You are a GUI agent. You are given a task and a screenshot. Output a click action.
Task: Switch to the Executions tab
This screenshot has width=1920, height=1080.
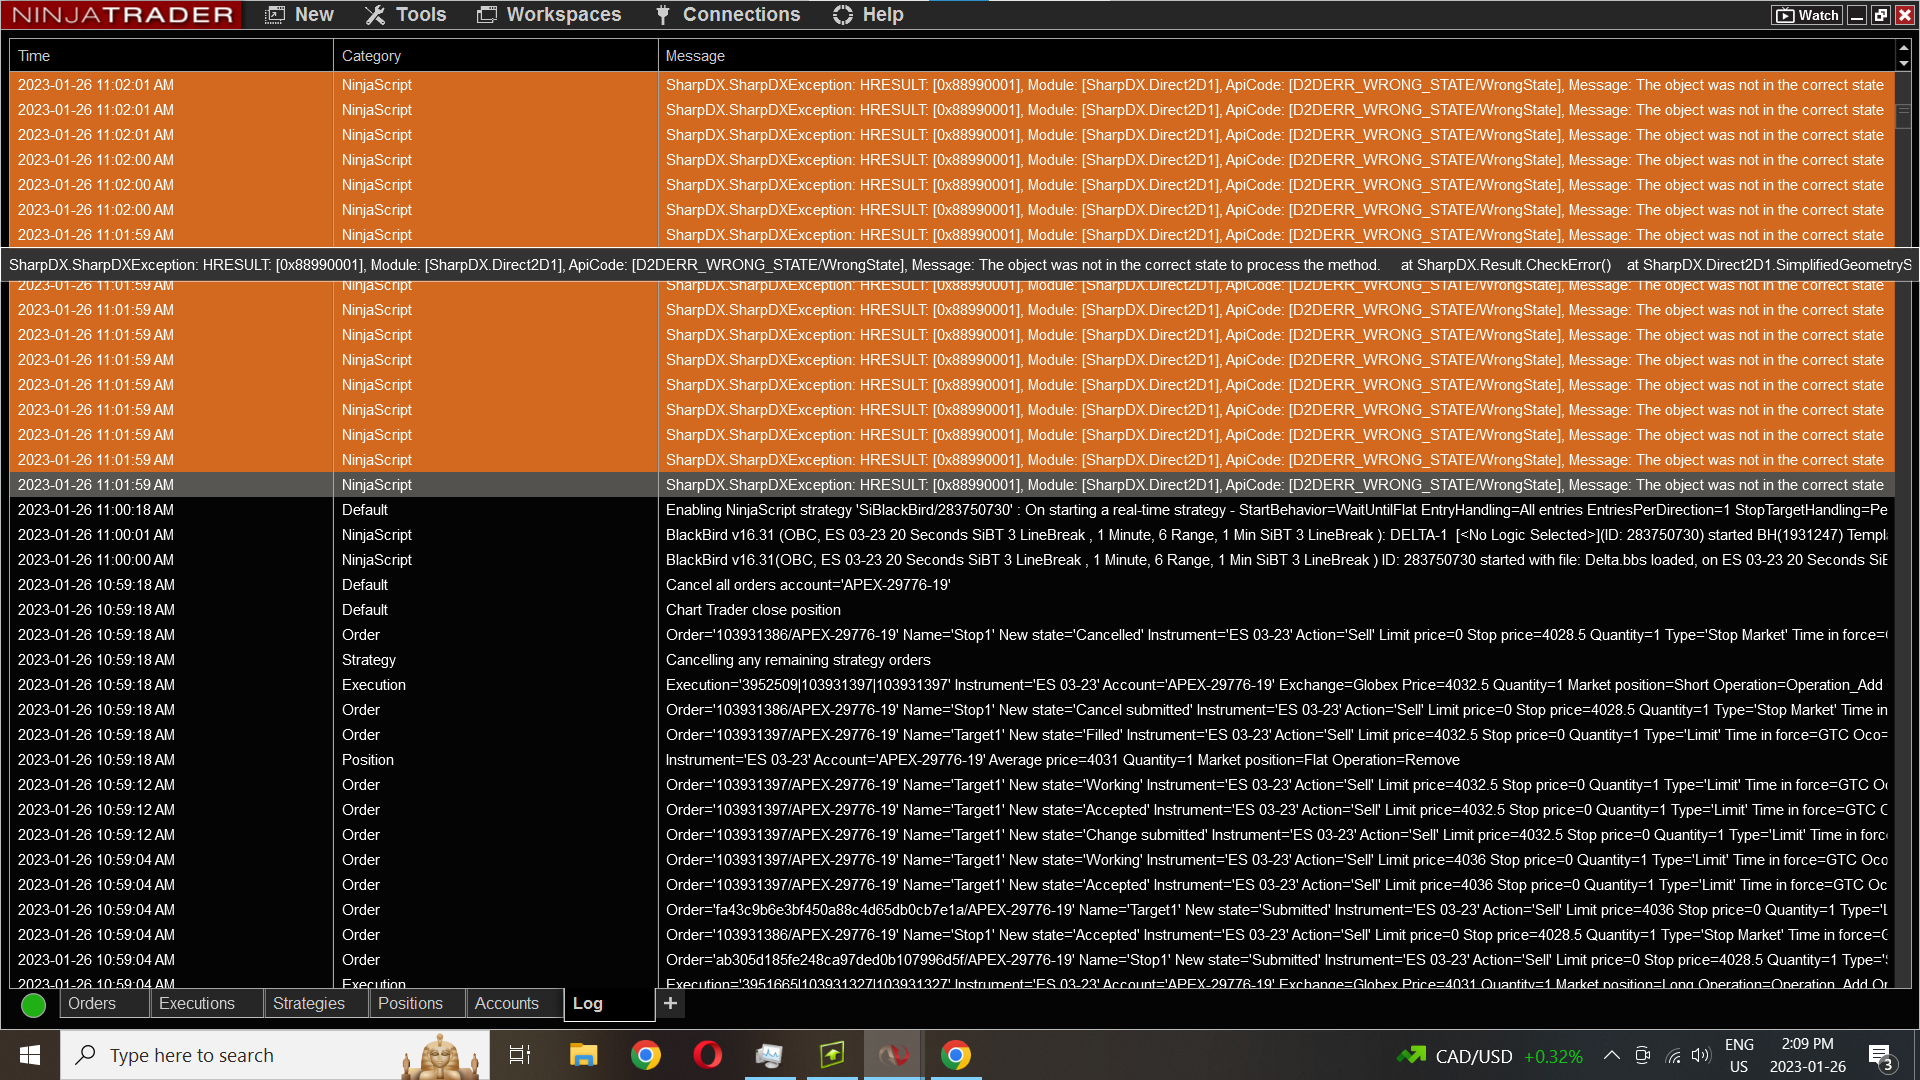(x=197, y=1003)
